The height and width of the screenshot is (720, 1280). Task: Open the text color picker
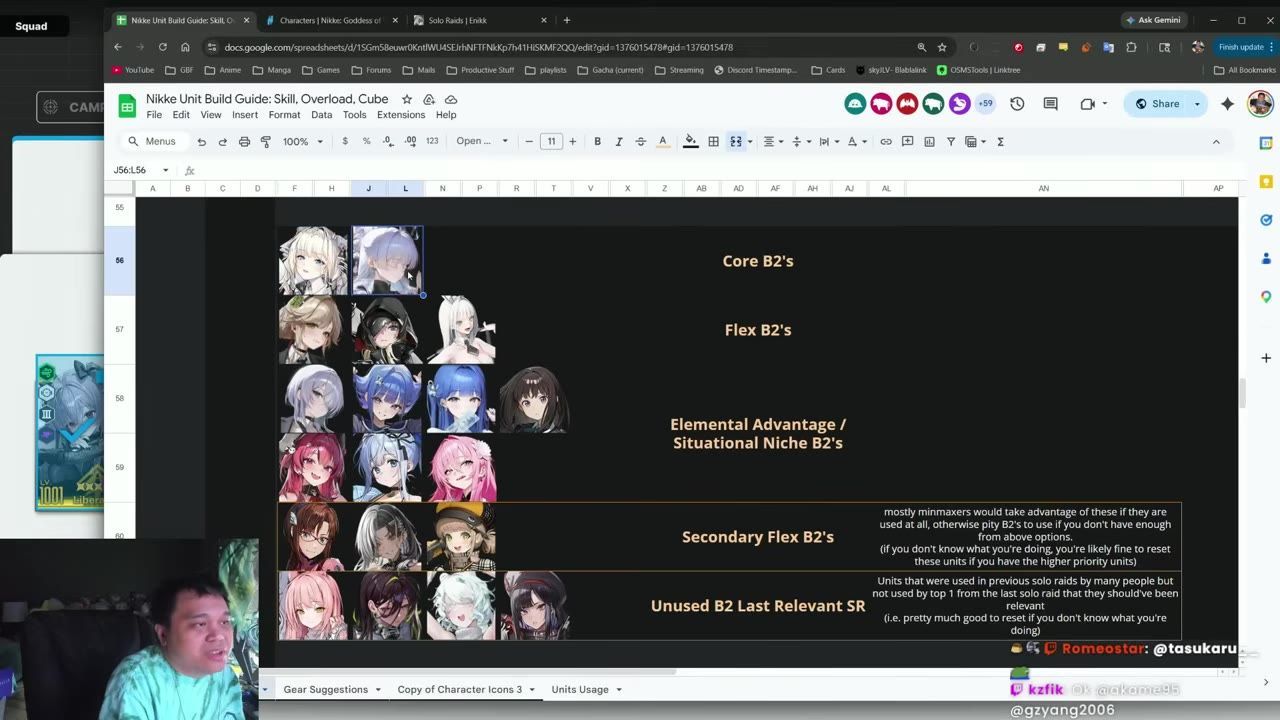(662, 142)
